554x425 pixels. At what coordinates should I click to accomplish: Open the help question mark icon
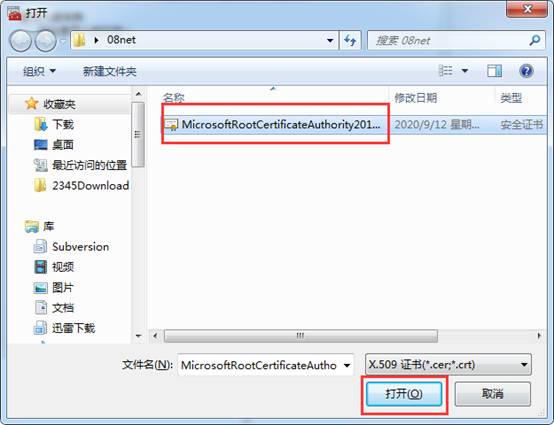click(x=526, y=71)
